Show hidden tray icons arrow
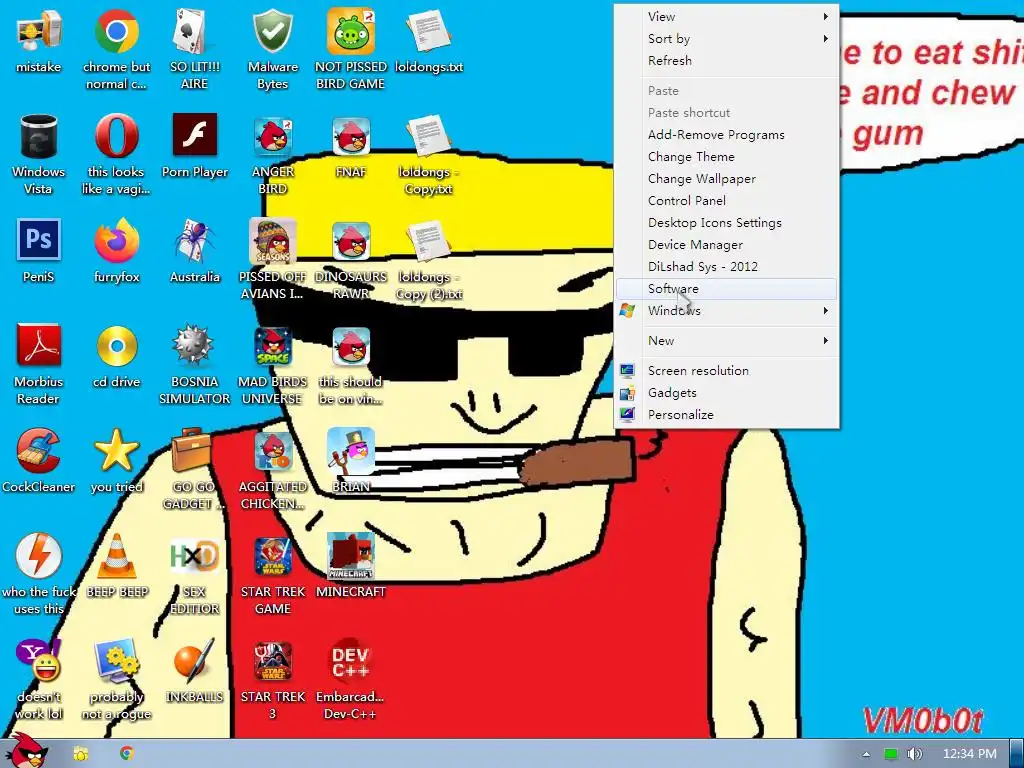The width and height of the screenshot is (1024, 768). pos(866,754)
